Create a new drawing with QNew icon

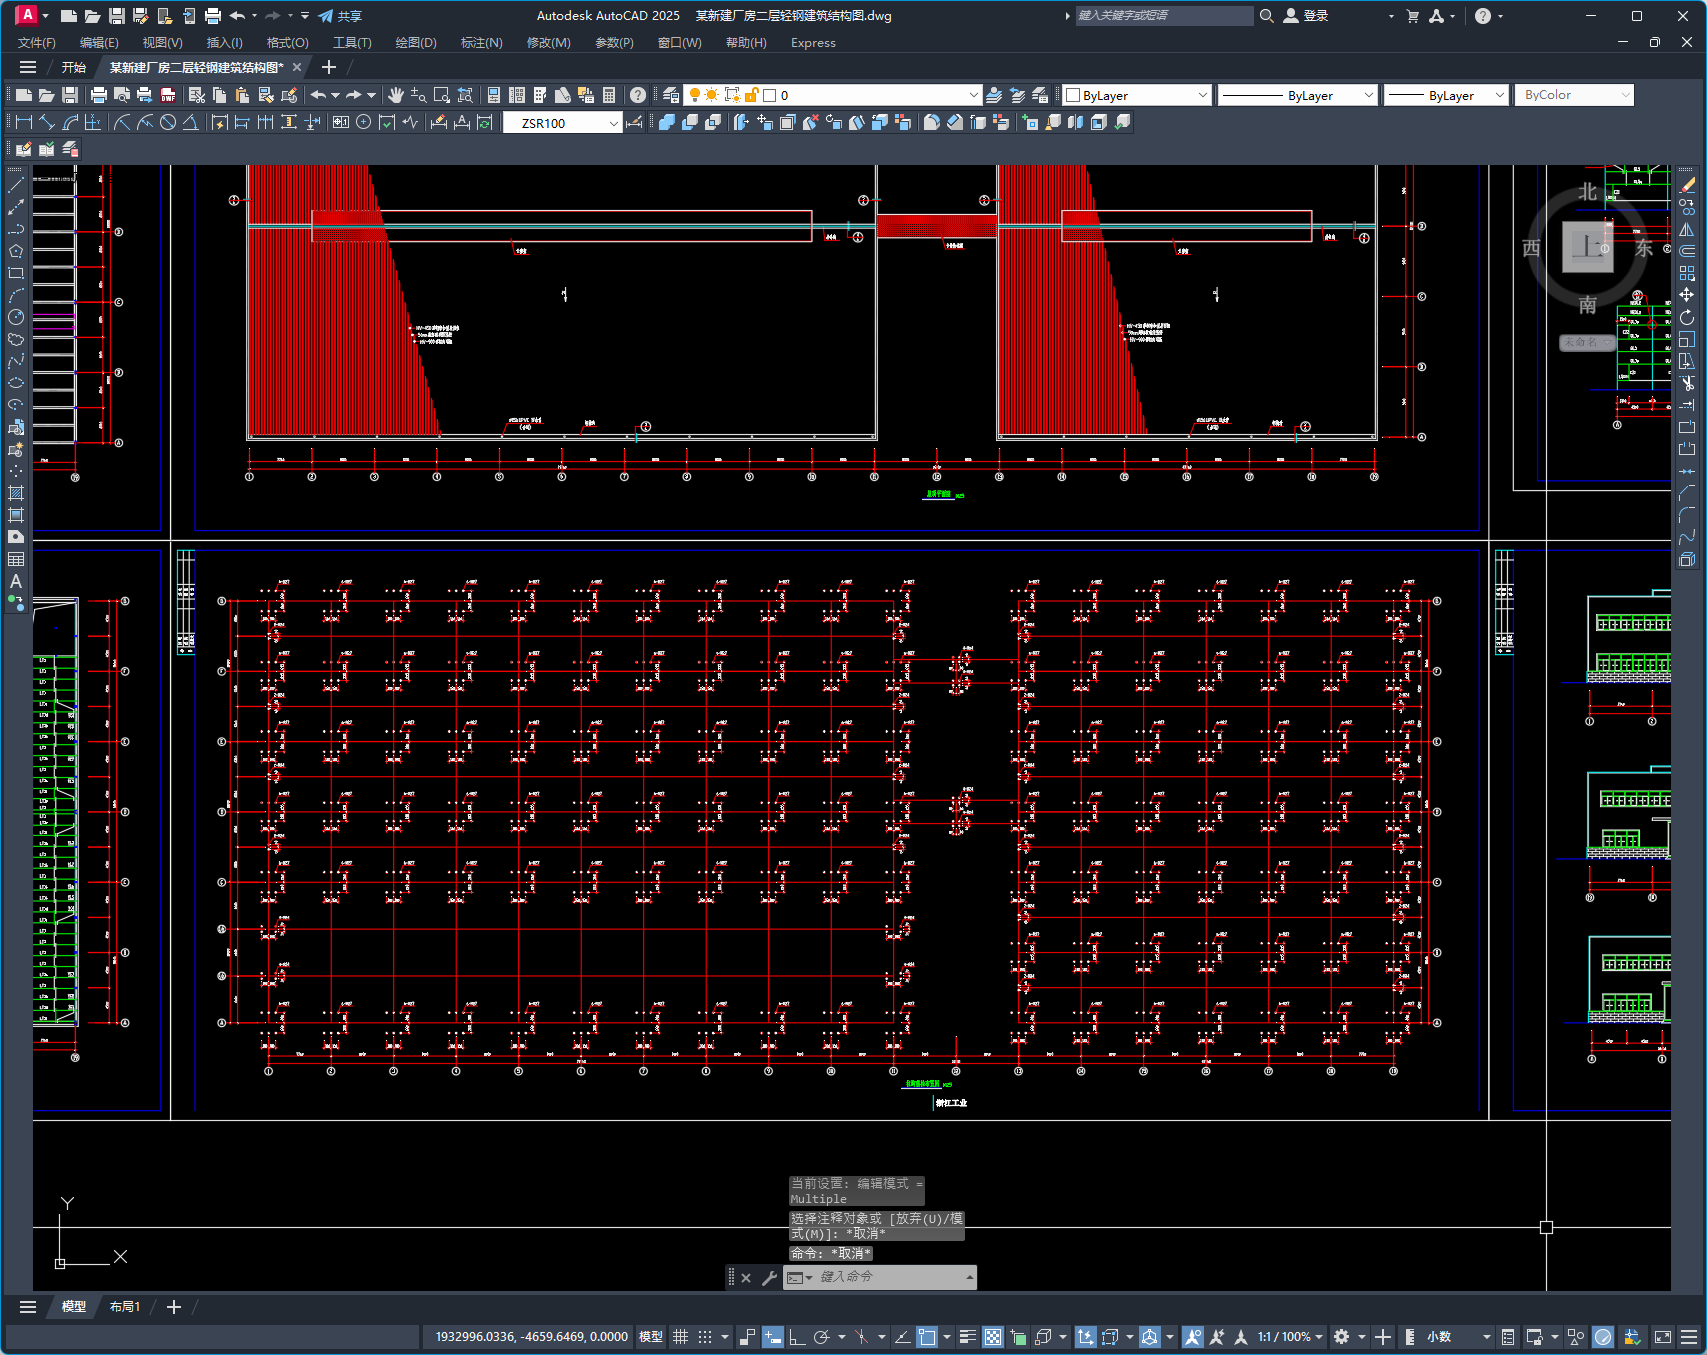coord(23,95)
